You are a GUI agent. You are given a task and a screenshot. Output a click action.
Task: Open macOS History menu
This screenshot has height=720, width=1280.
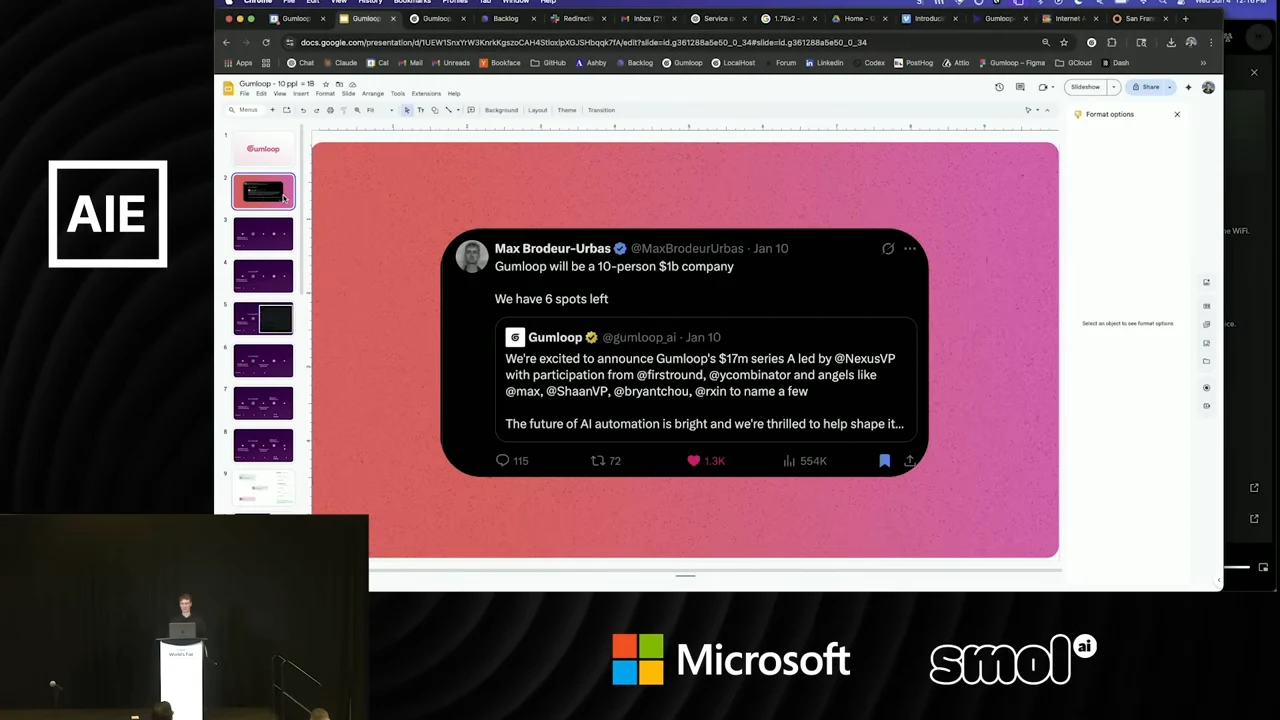click(370, 2)
